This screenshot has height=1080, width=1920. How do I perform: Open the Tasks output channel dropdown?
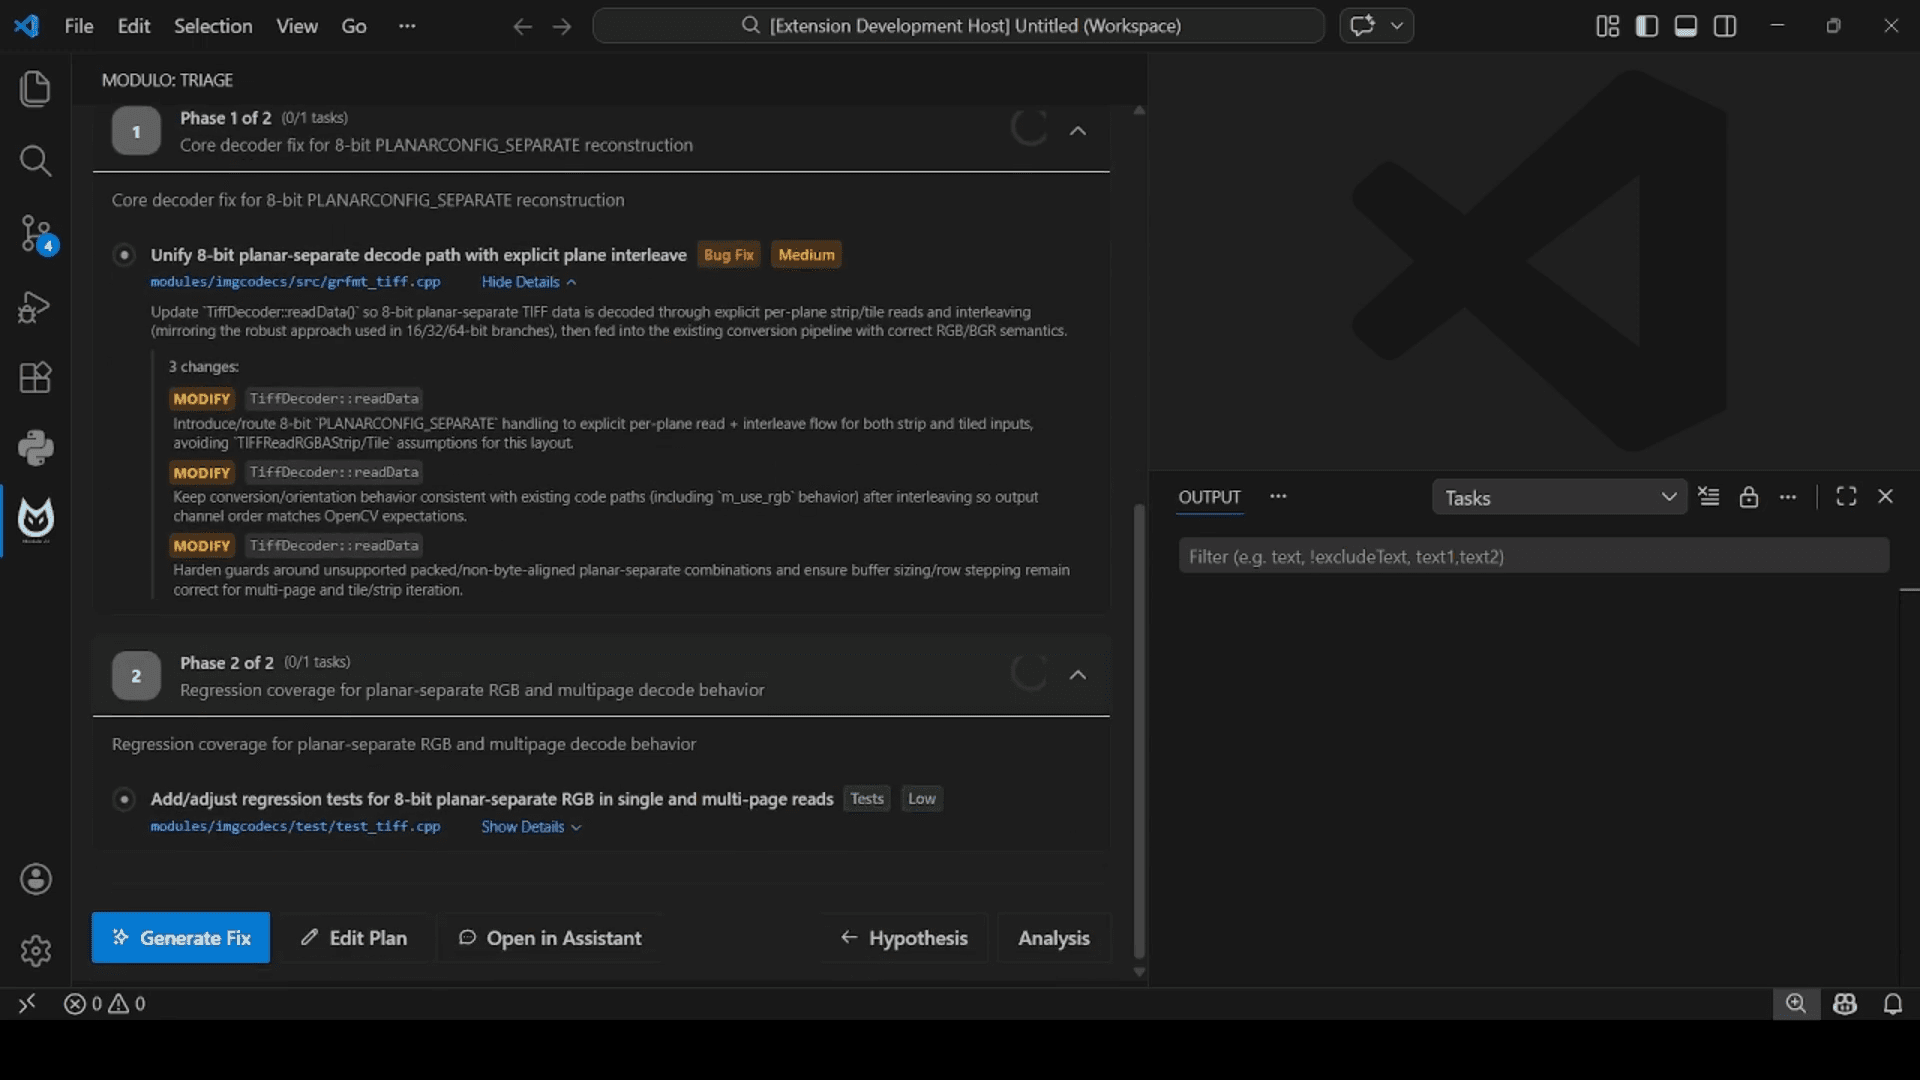click(1559, 497)
